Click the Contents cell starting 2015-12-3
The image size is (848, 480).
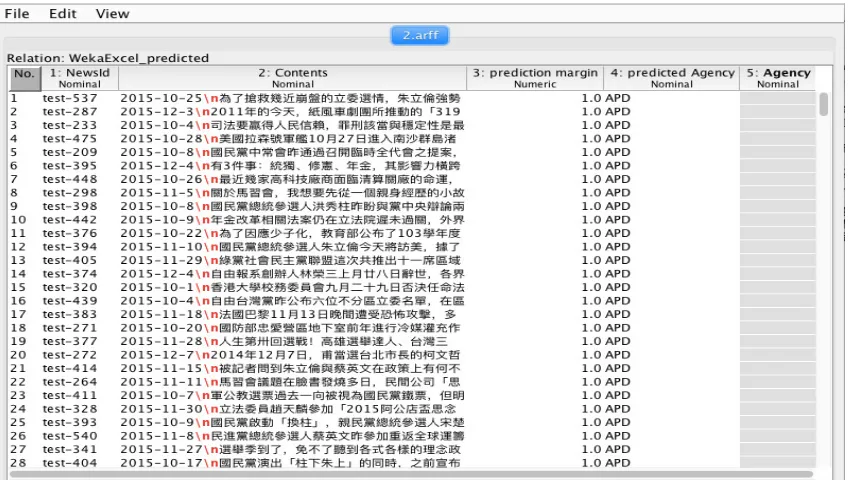coord(293,112)
